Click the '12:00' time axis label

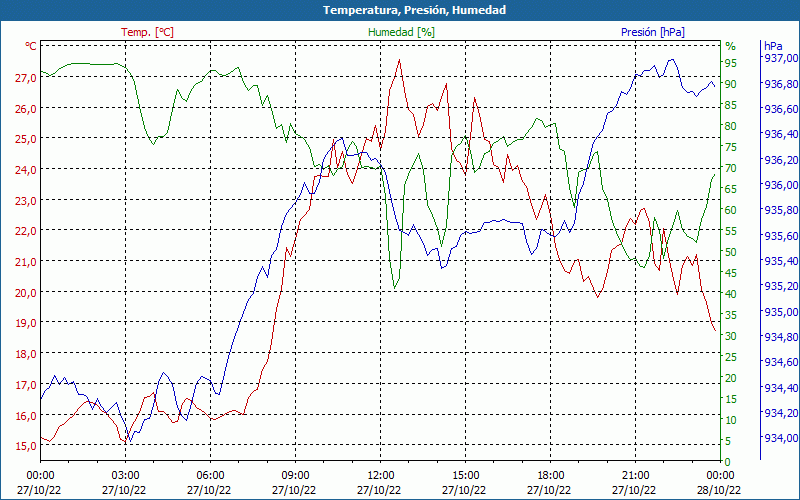click(381, 476)
